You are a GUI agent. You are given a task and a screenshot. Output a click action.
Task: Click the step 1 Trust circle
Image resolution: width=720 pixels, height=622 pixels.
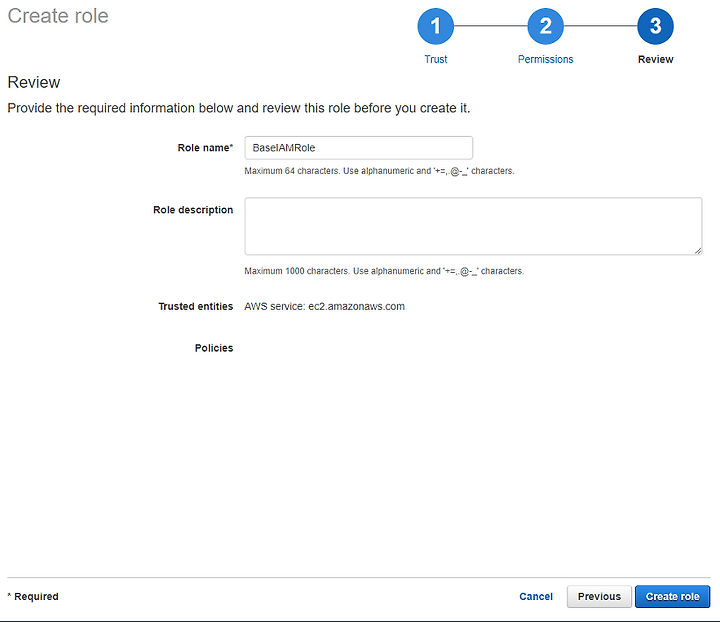(x=435, y=26)
